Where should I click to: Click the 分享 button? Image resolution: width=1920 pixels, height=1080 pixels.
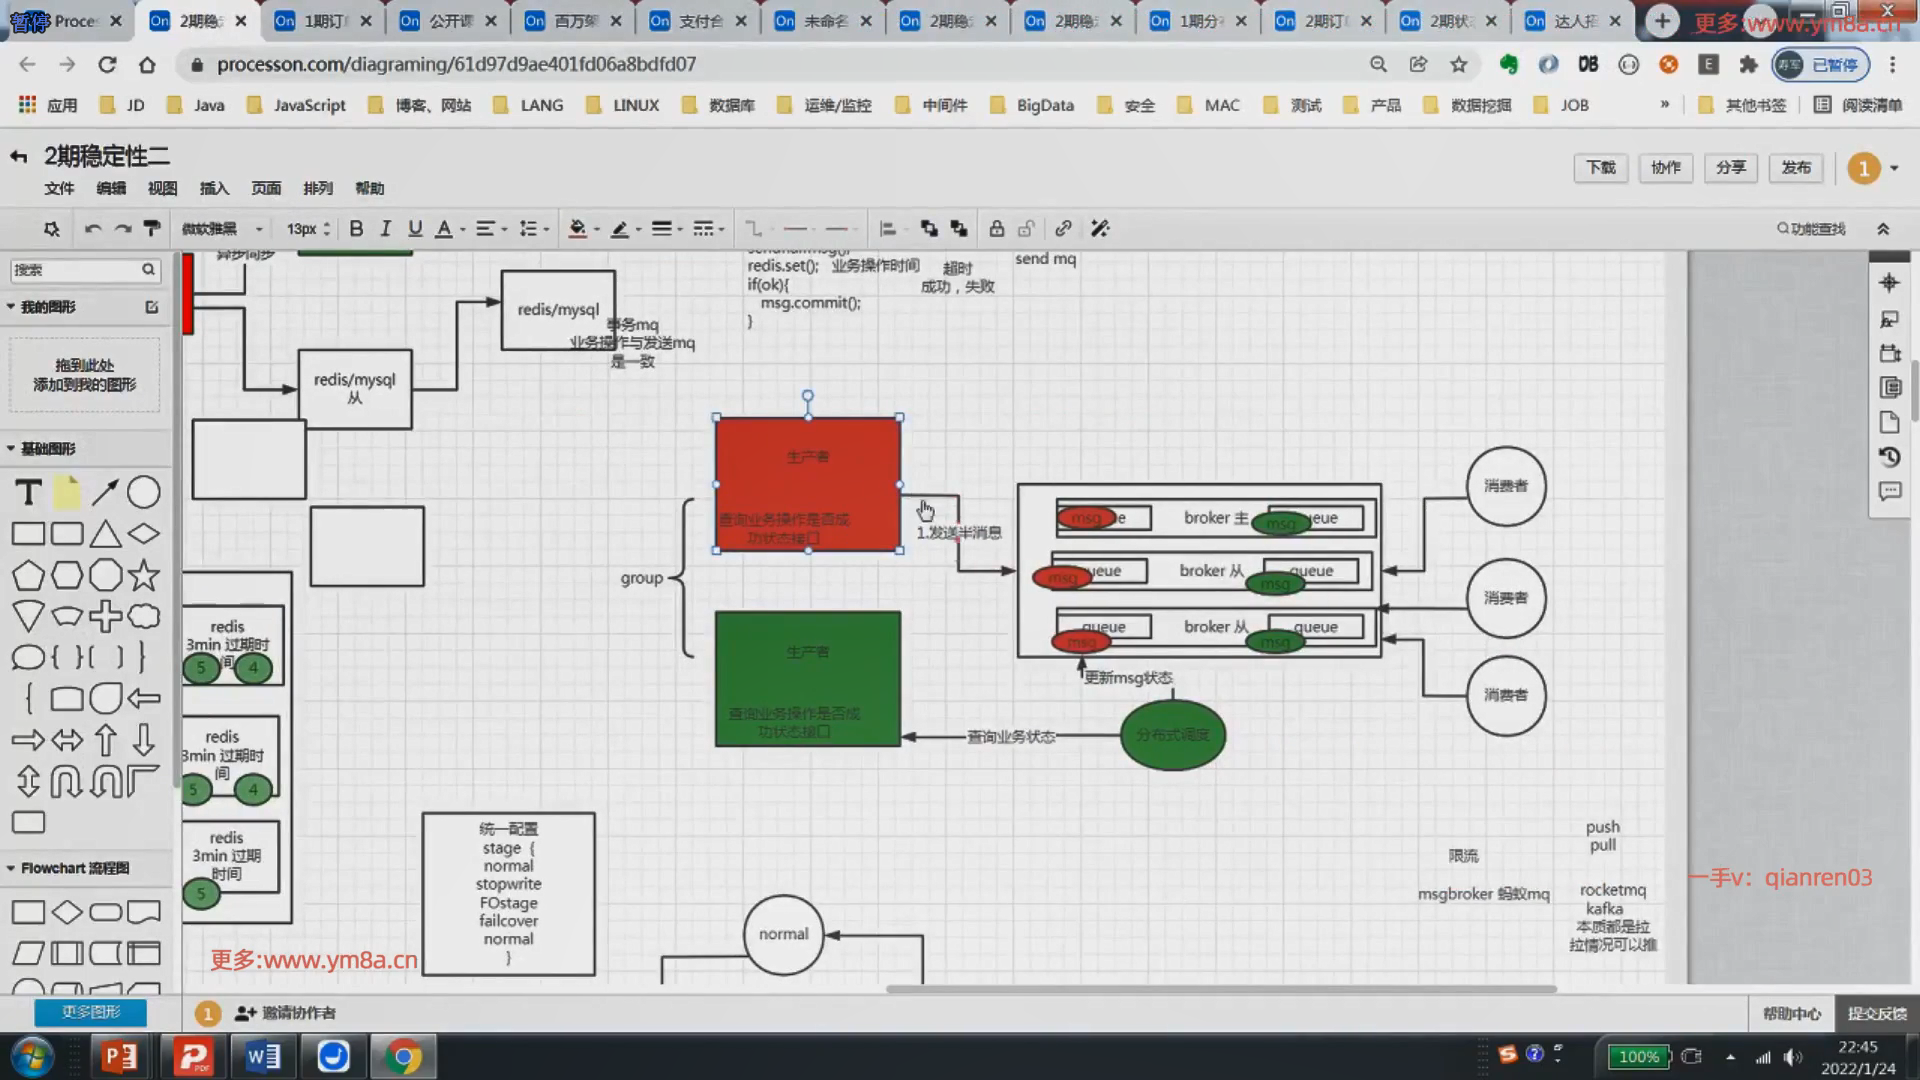tap(1730, 168)
